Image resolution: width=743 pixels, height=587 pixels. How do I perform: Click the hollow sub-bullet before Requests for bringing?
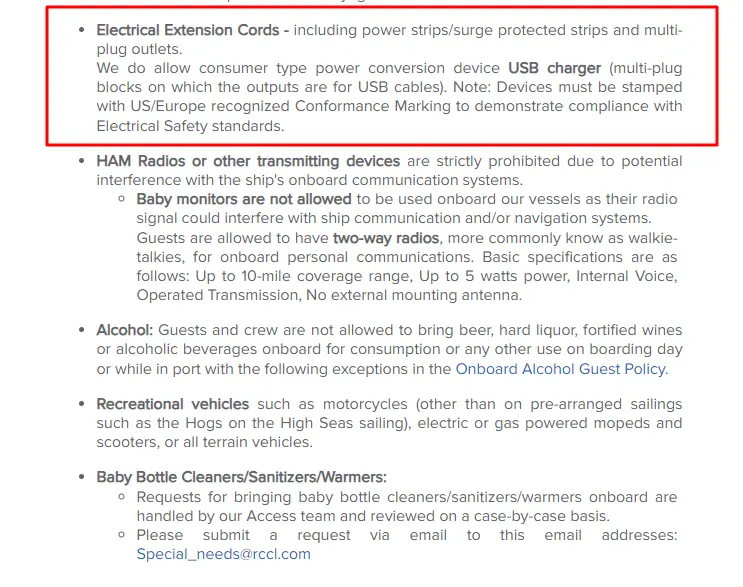pyautogui.click(x=122, y=497)
